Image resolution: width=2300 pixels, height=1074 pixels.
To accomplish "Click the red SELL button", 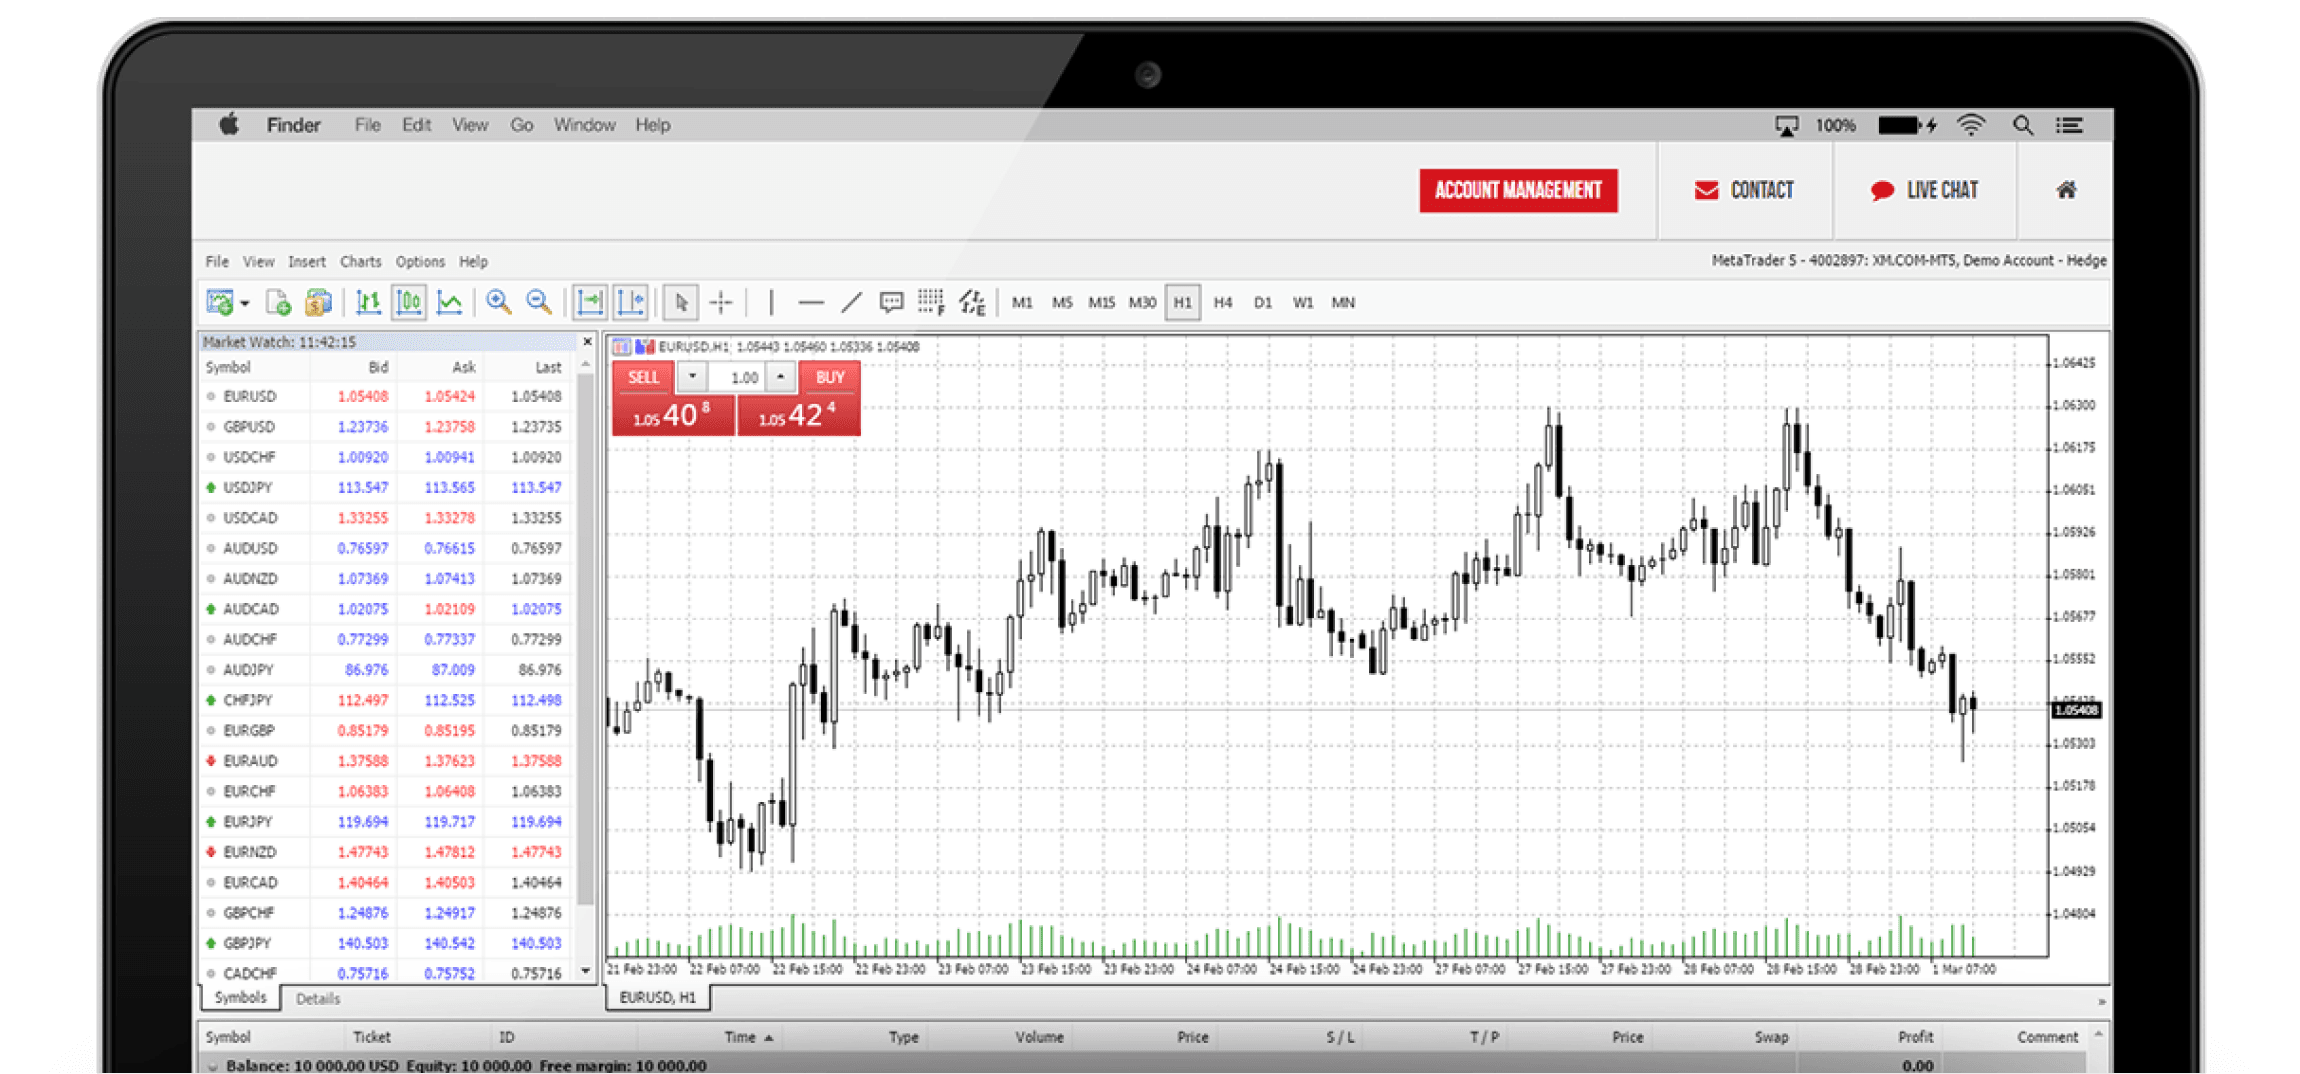I will pos(643,377).
